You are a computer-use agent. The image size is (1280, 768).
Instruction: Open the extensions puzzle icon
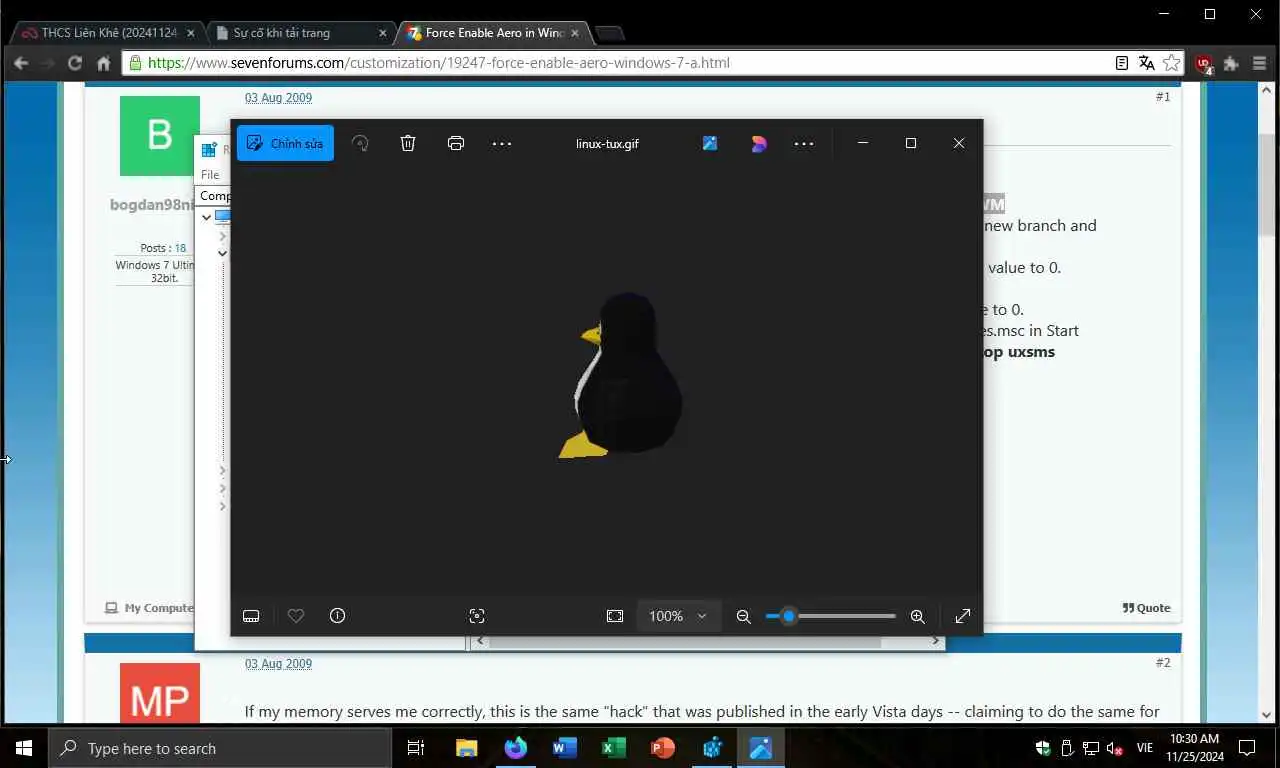(1232, 63)
